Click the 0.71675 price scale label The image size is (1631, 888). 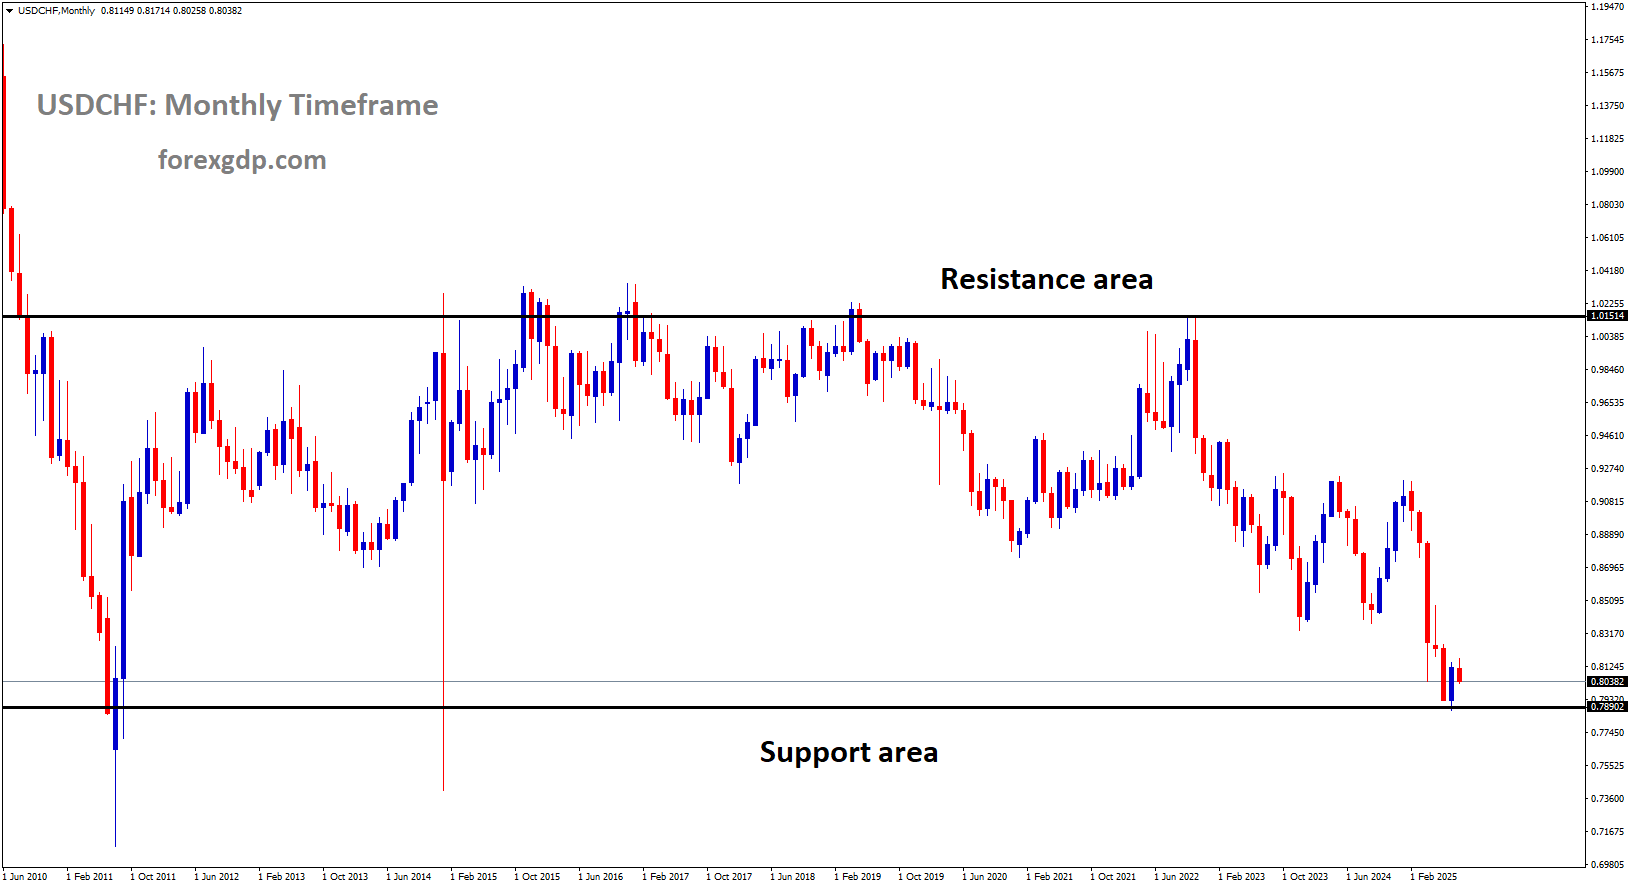pyautogui.click(x=1607, y=832)
